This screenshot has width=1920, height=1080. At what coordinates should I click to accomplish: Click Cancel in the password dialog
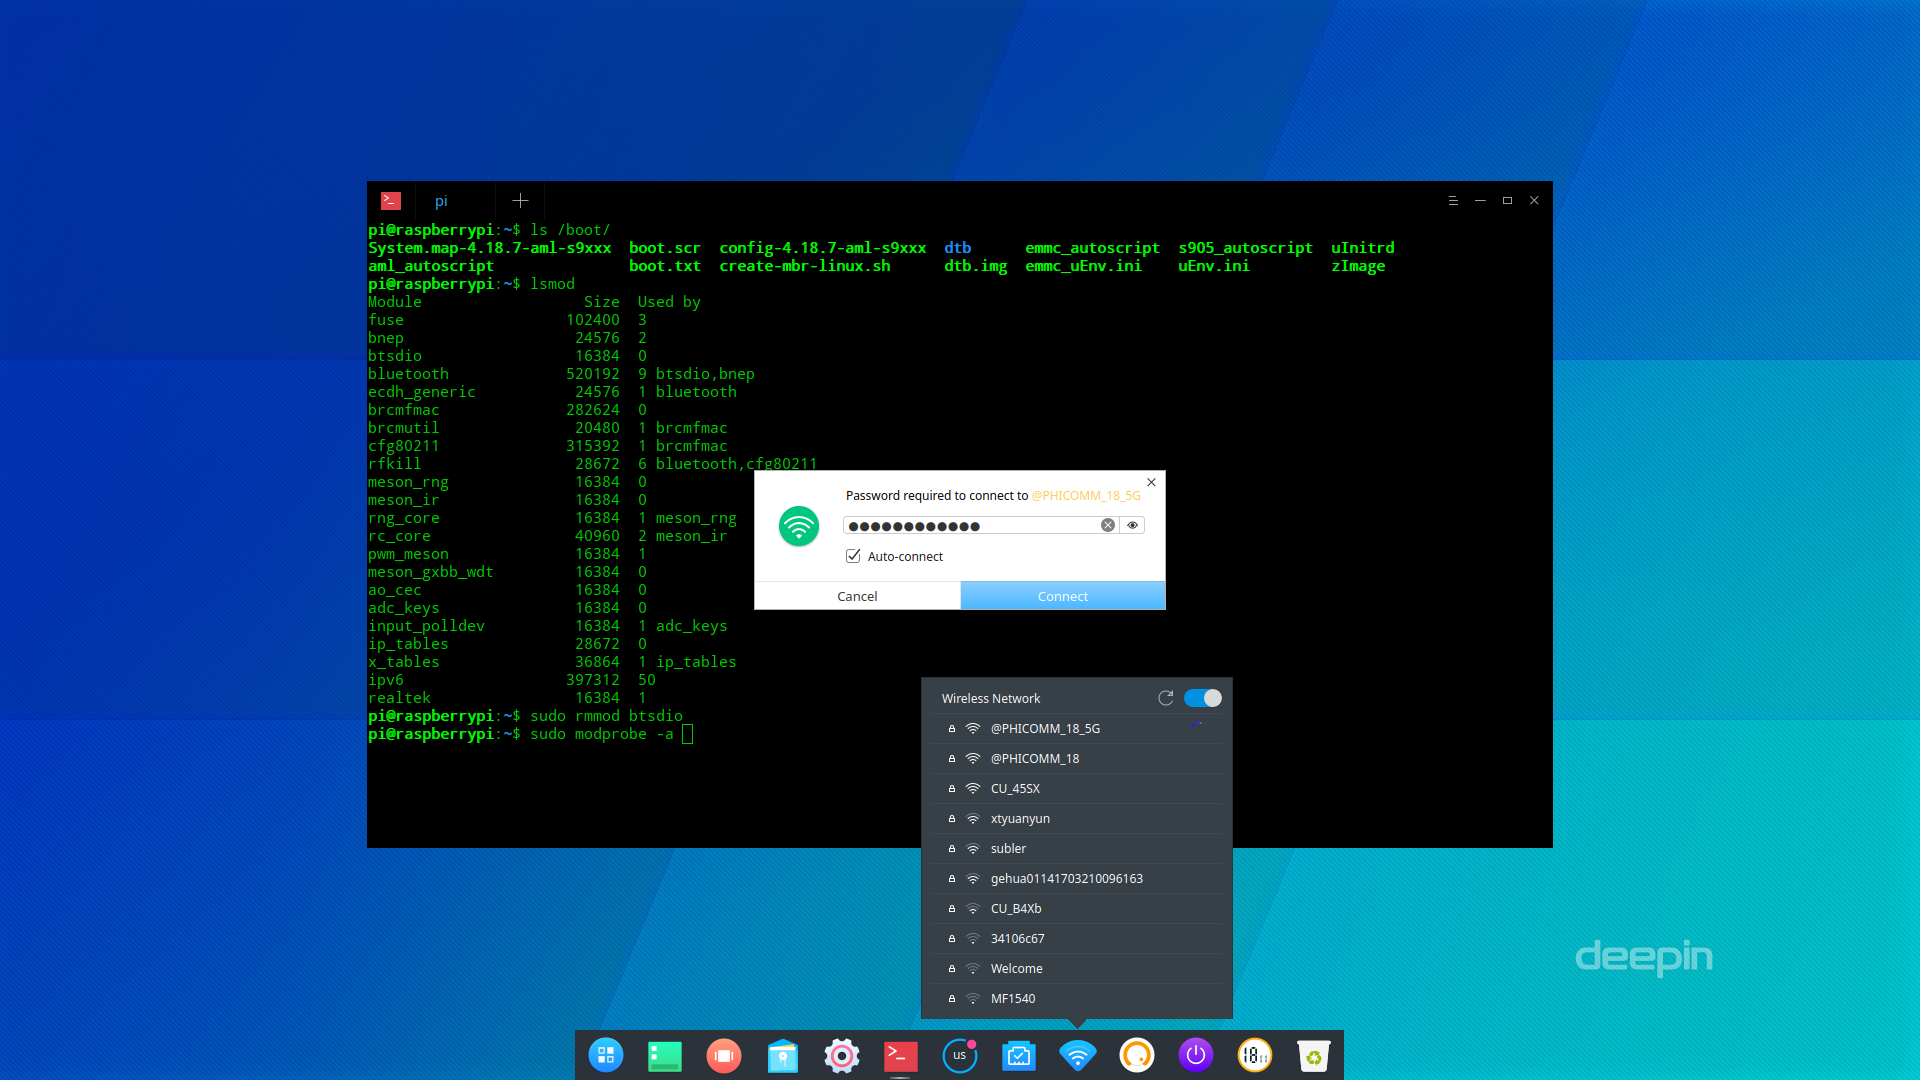(857, 596)
